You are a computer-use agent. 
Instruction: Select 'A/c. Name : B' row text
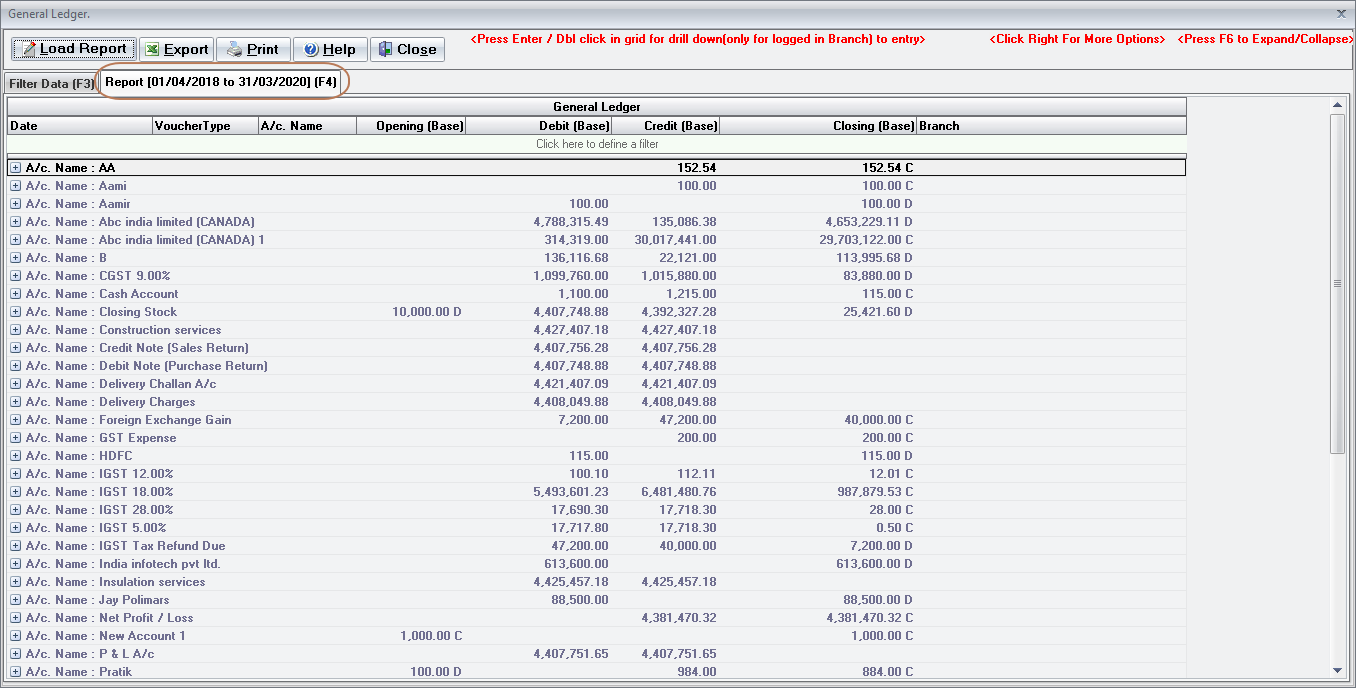click(66, 258)
